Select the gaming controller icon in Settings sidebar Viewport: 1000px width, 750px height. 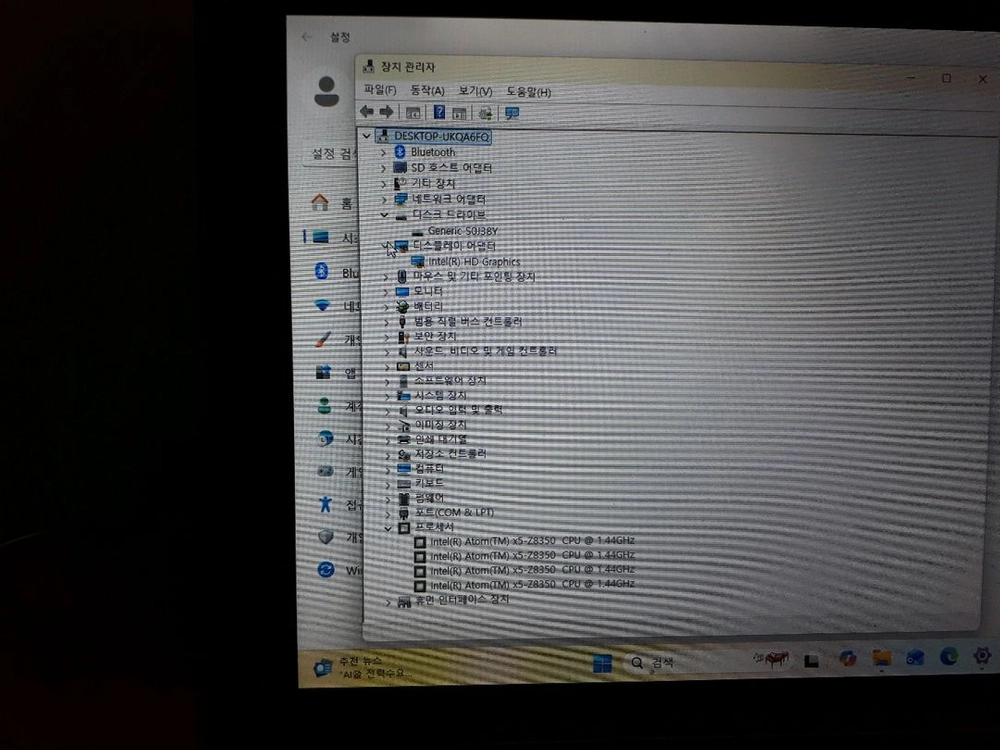pos(325,471)
